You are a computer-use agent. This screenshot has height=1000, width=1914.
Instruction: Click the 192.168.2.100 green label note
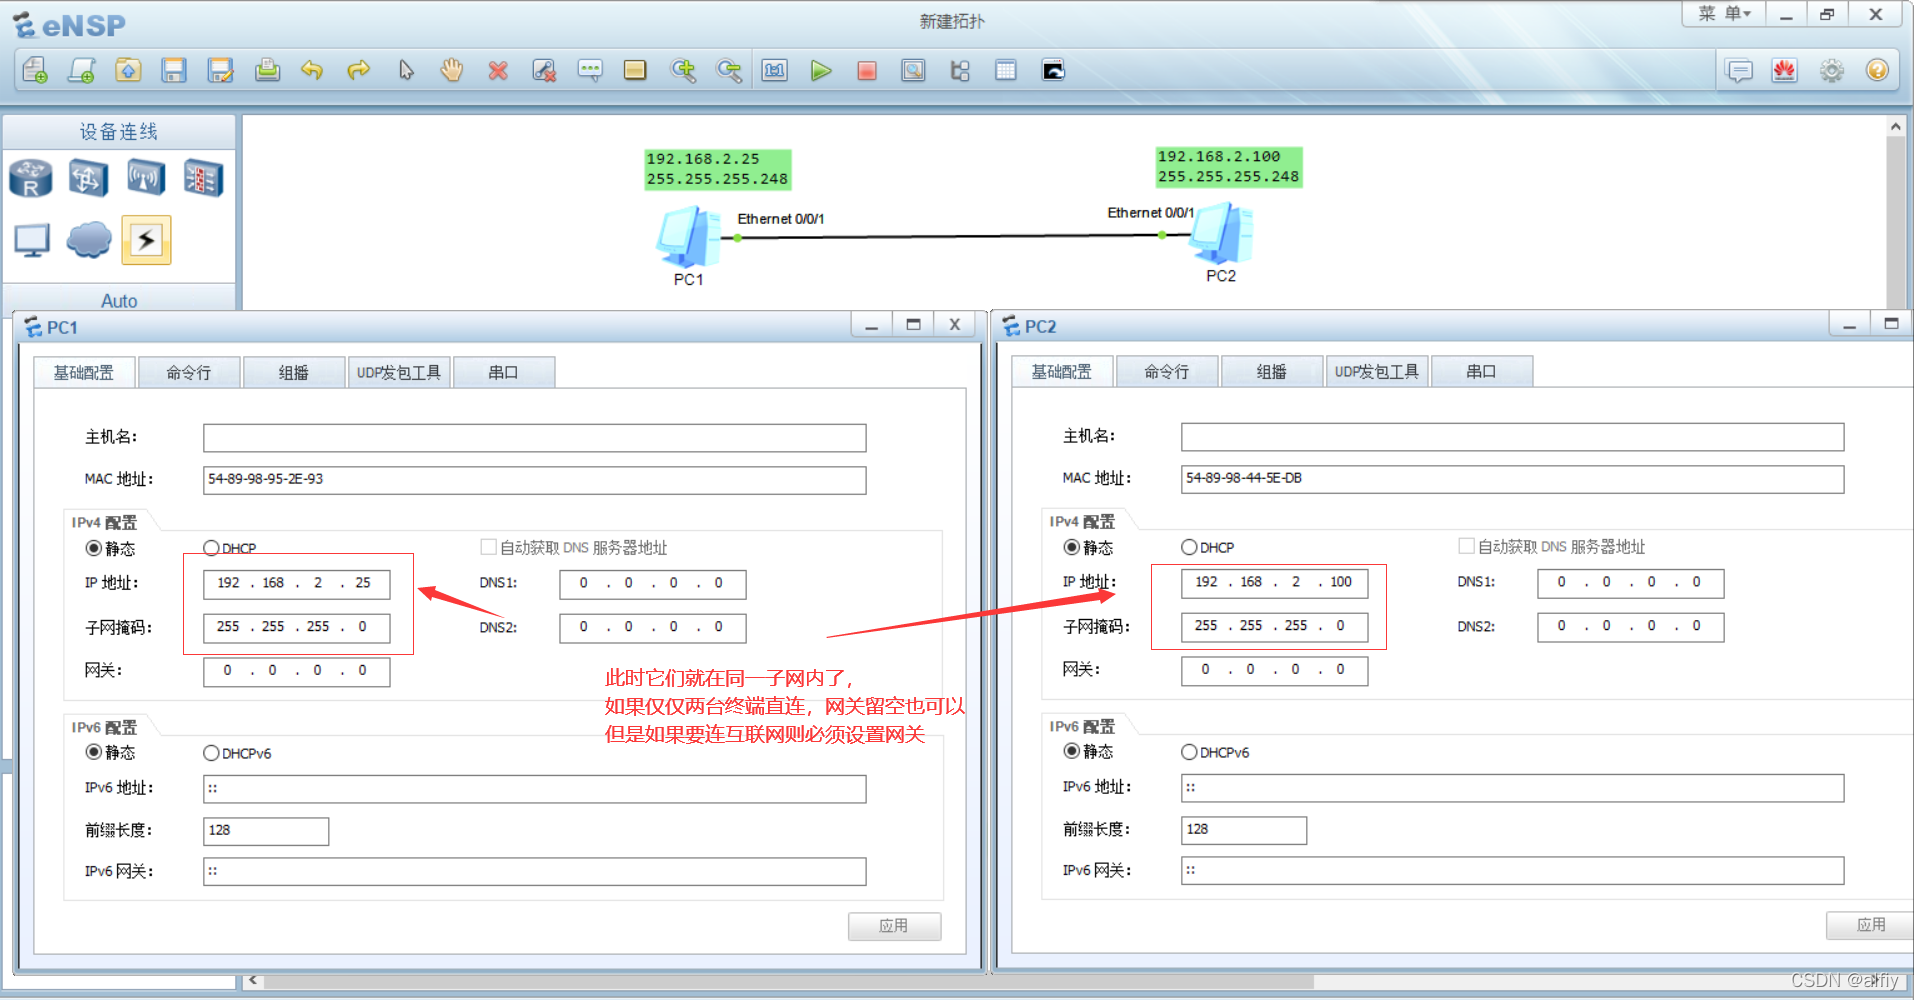coord(1229,166)
